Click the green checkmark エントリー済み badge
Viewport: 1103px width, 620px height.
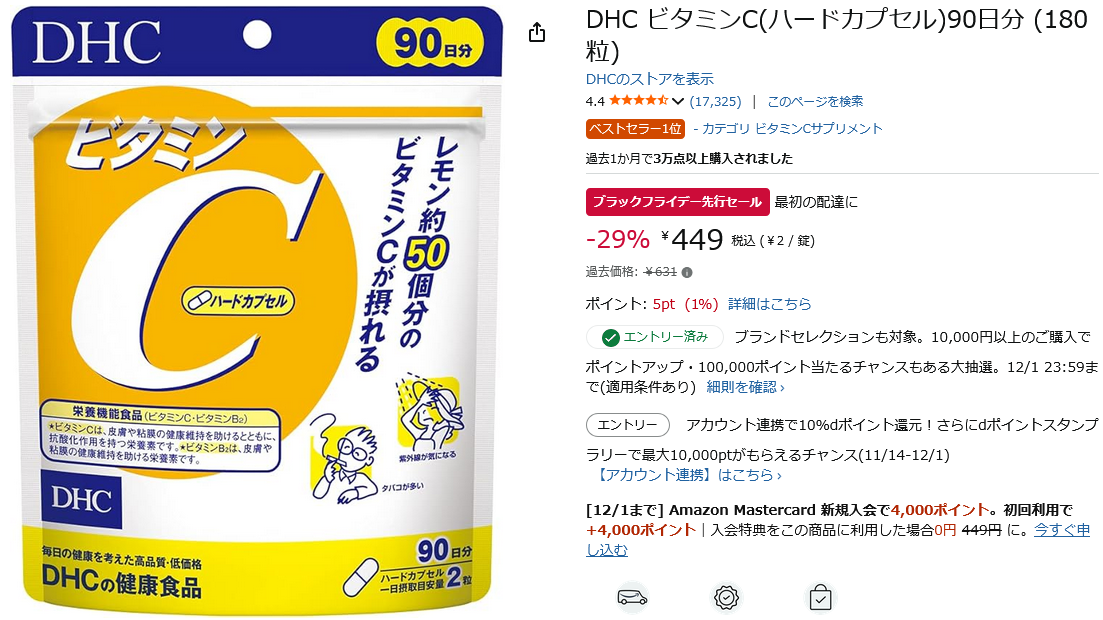tap(655, 337)
